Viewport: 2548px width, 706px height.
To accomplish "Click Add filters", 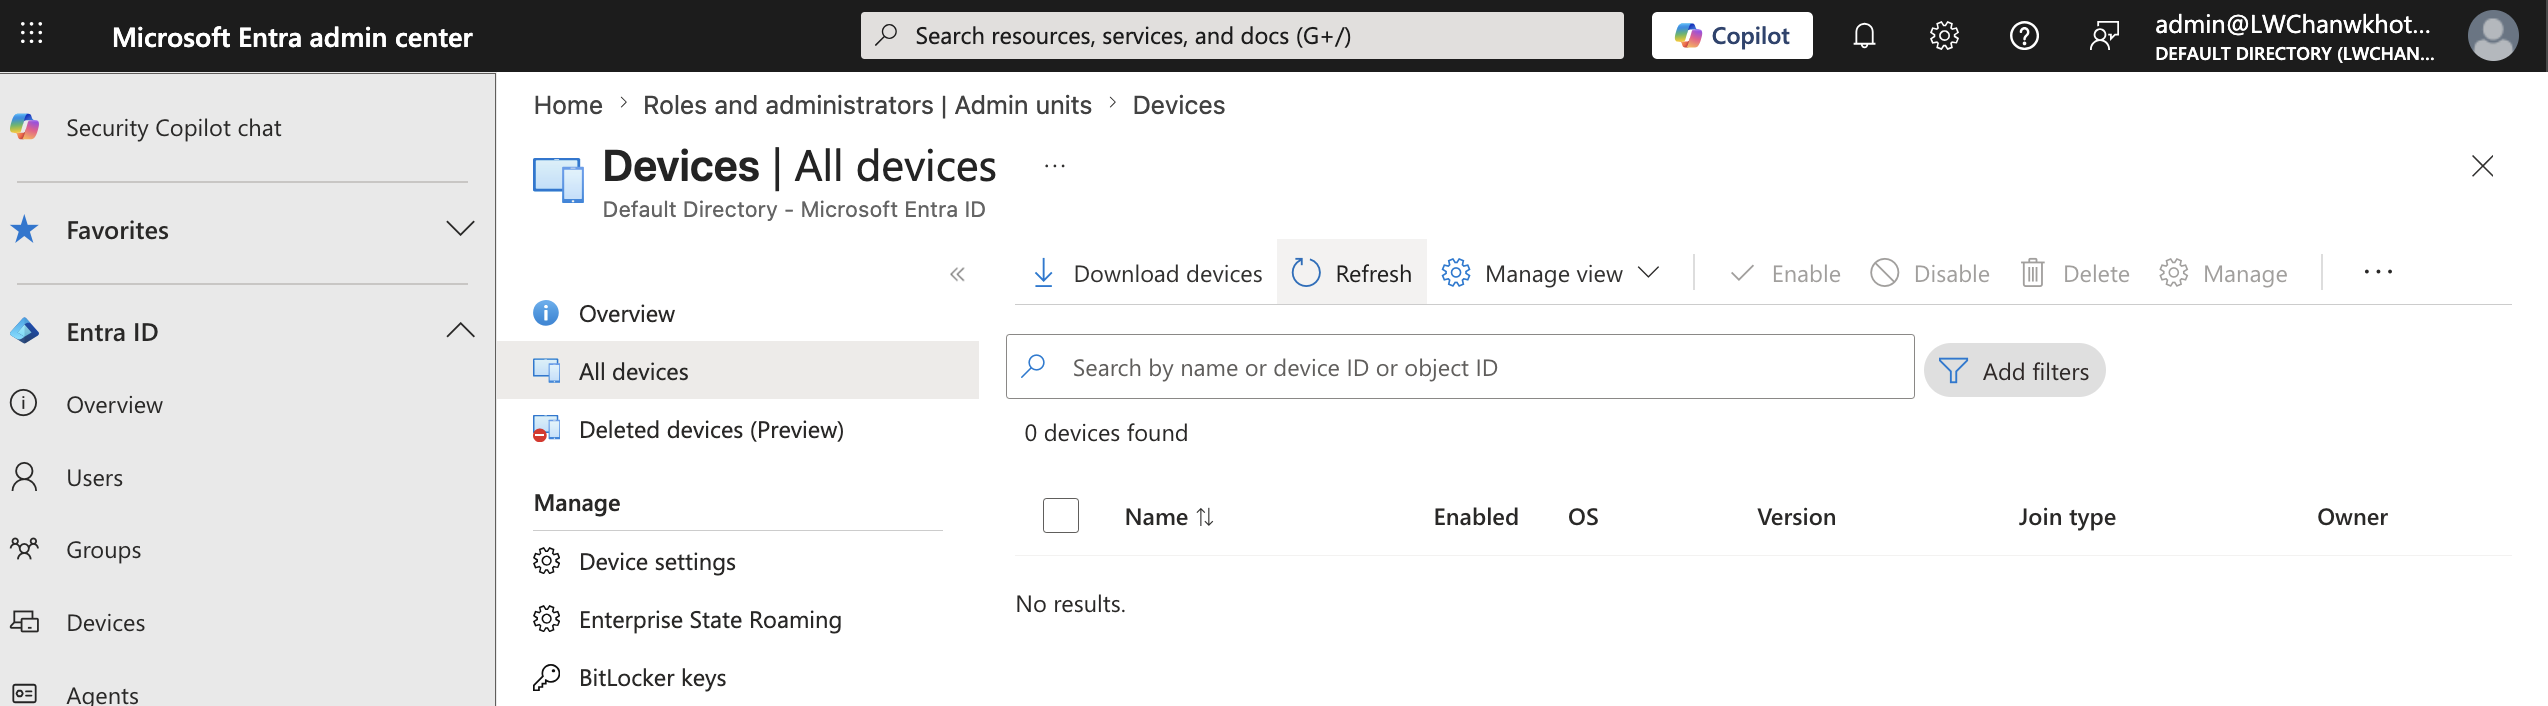I will point(2014,371).
